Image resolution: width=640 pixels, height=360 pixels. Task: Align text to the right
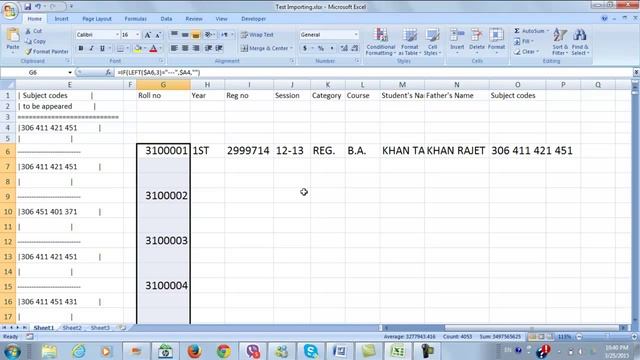[196, 48]
